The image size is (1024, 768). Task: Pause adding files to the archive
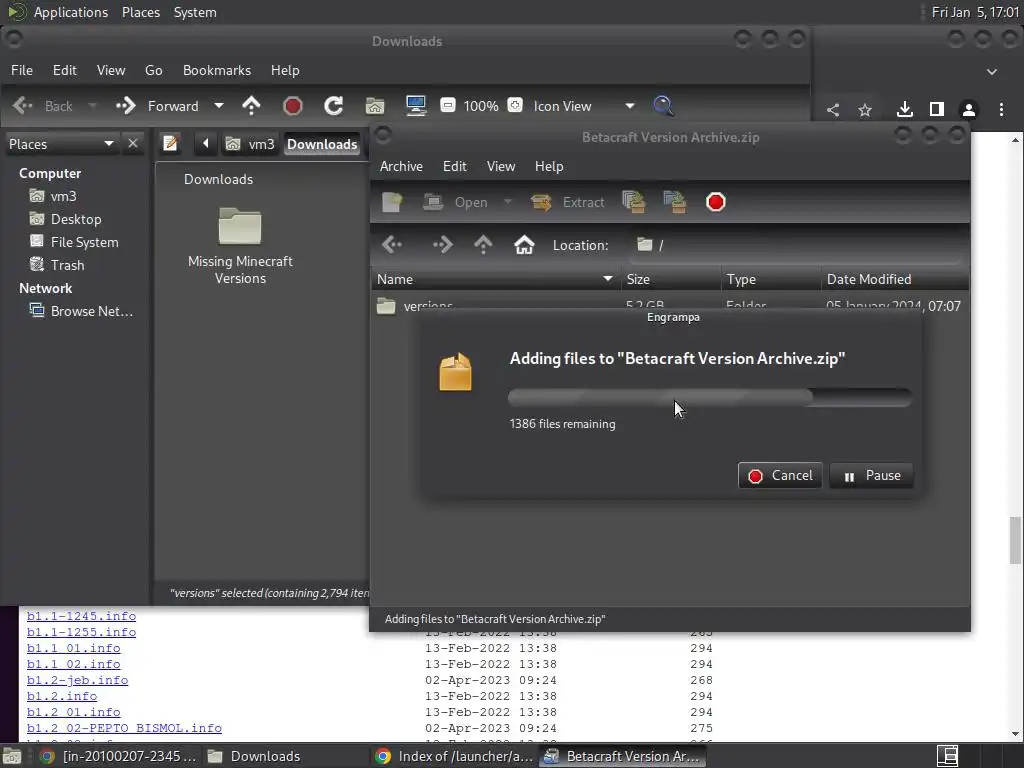click(x=871, y=475)
